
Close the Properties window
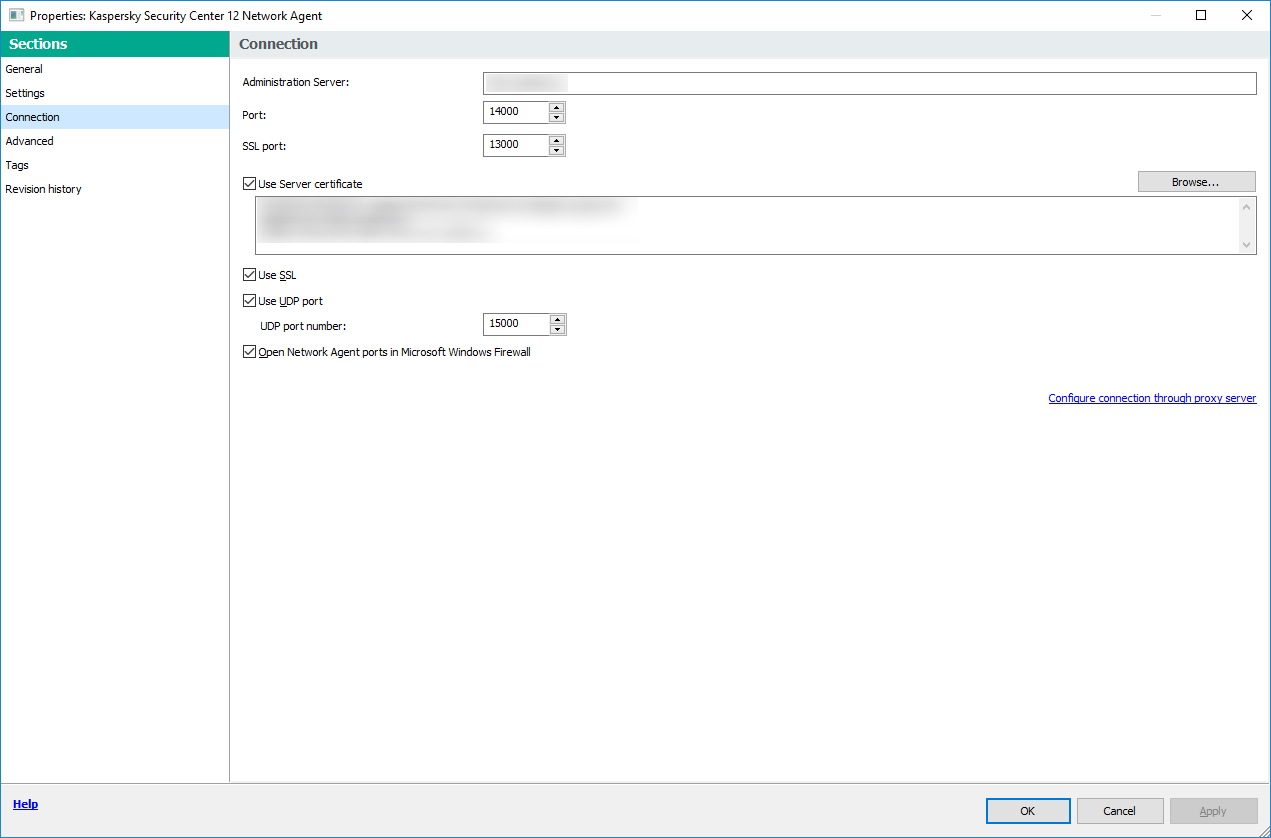[x=1247, y=15]
